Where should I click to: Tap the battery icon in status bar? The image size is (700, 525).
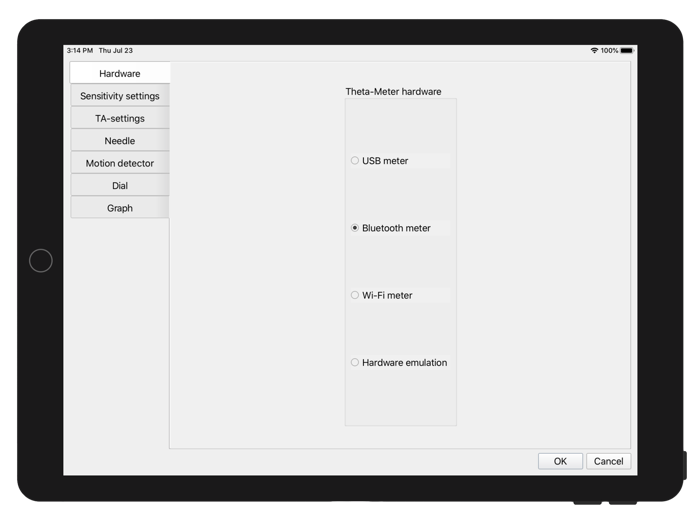point(627,50)
